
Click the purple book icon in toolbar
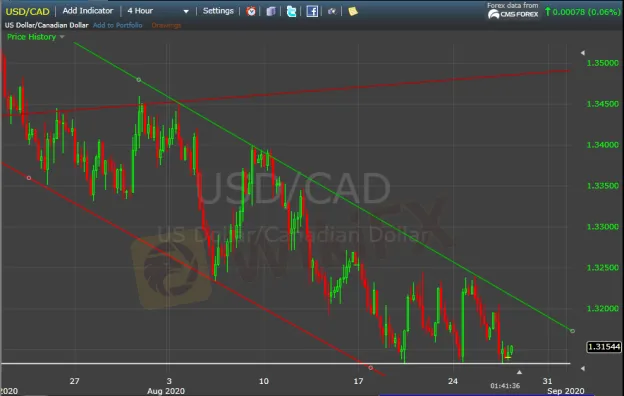pyautogui.click(x=271, y=11)
